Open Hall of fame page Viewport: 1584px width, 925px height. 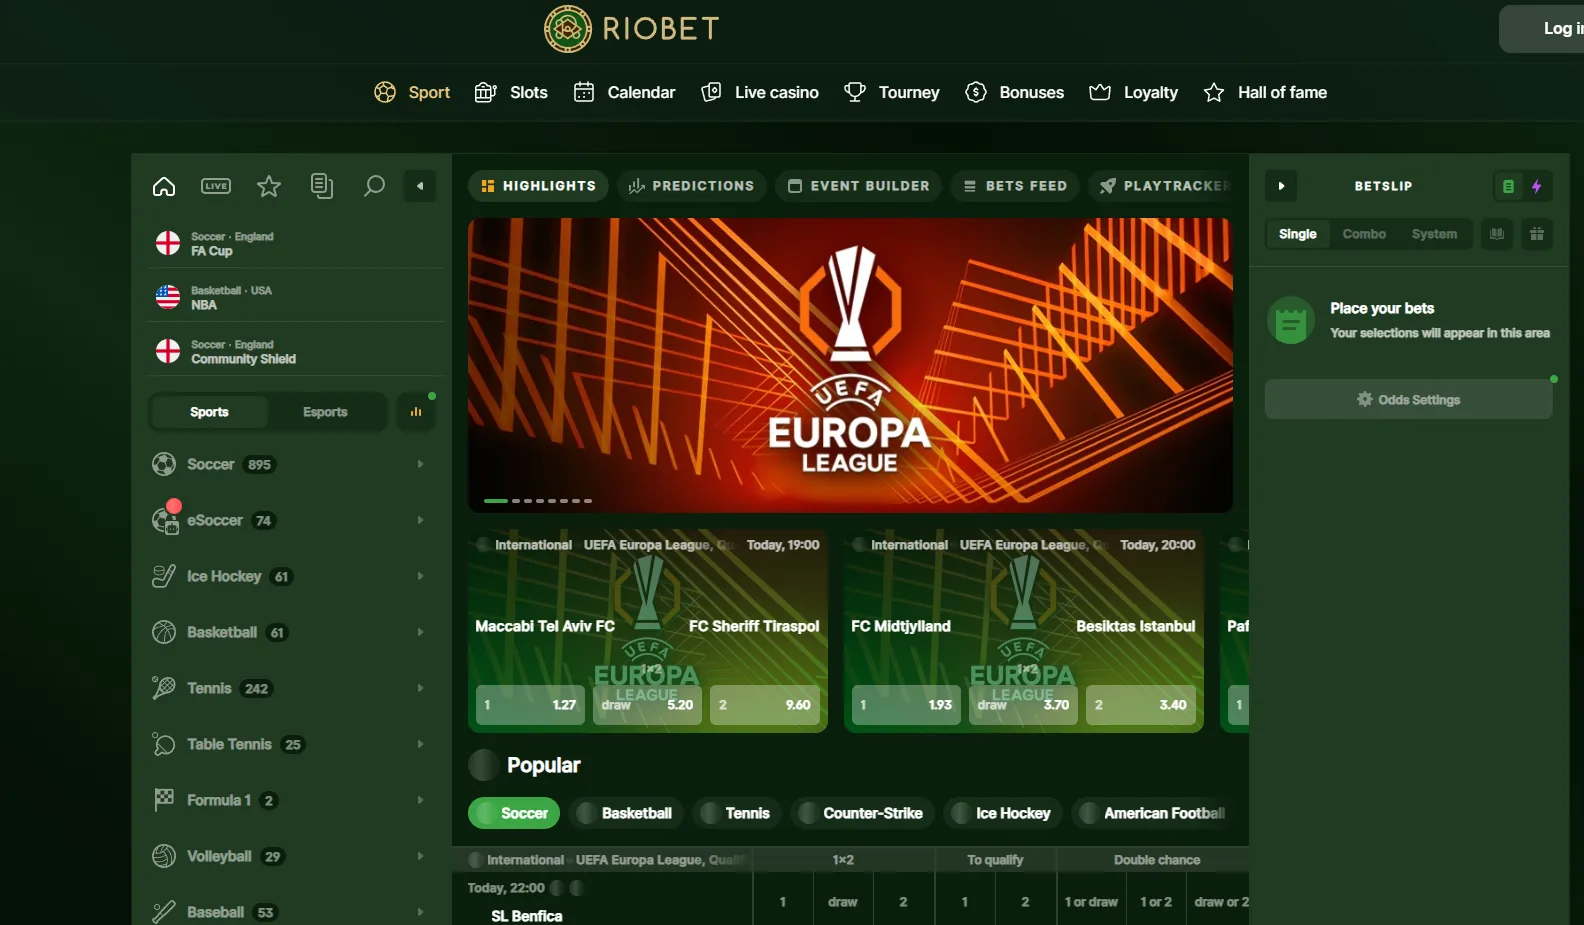1265,92
